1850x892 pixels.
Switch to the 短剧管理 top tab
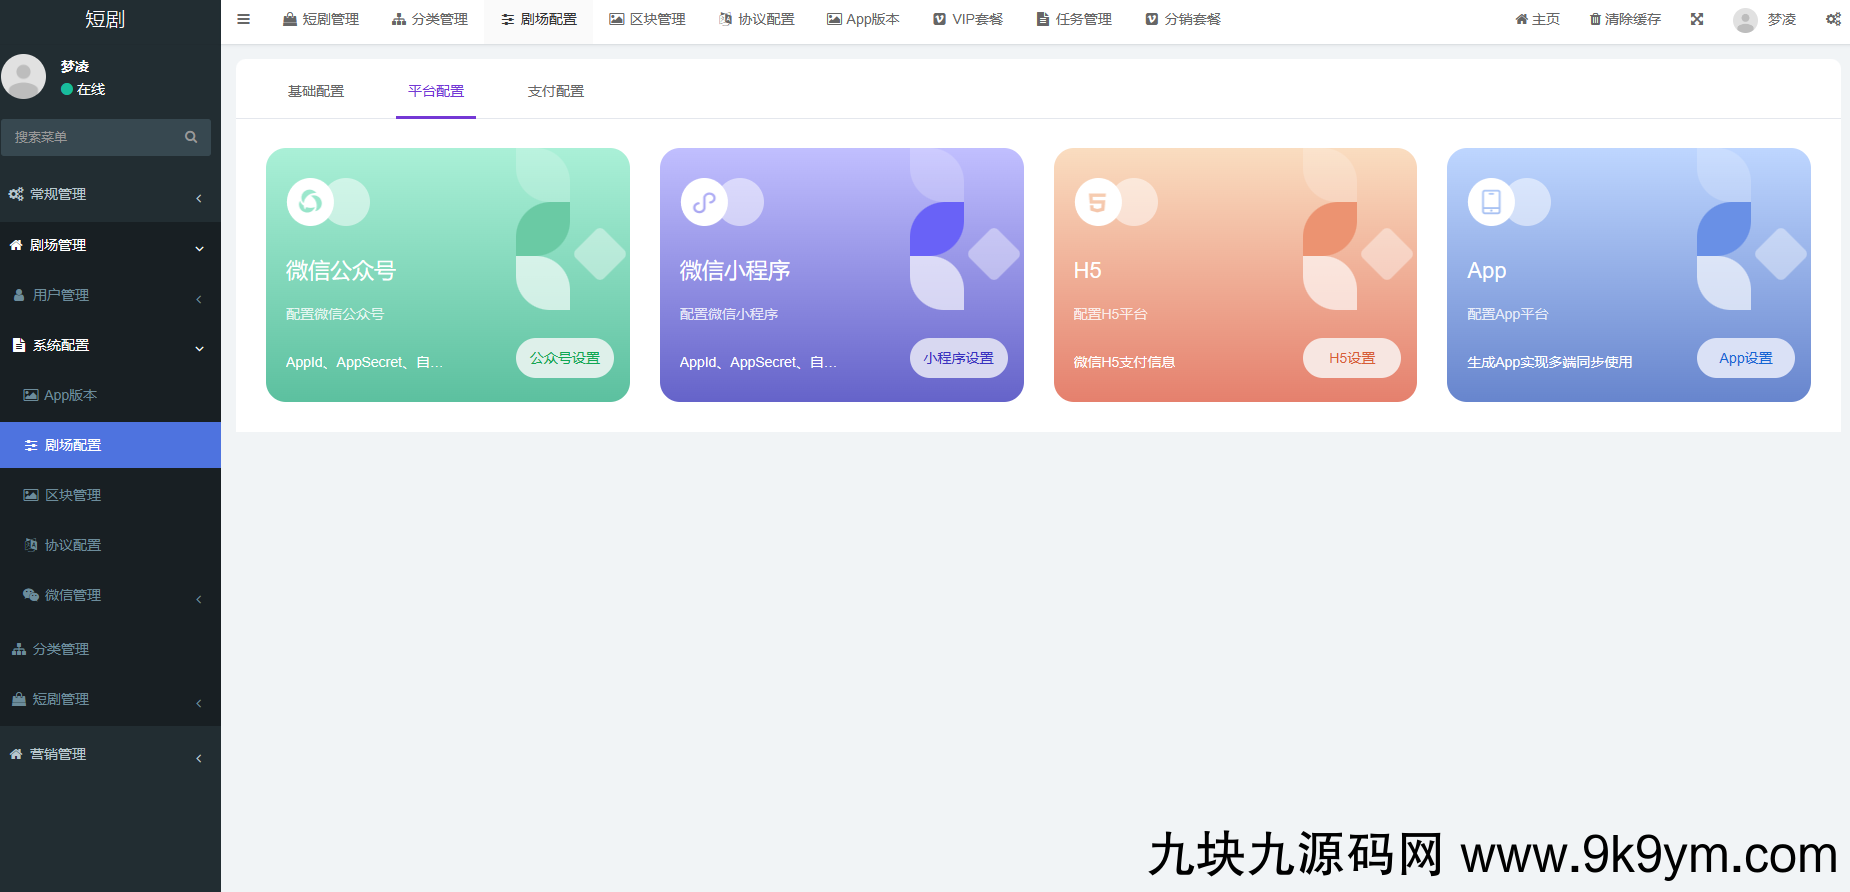click(321, 19)
